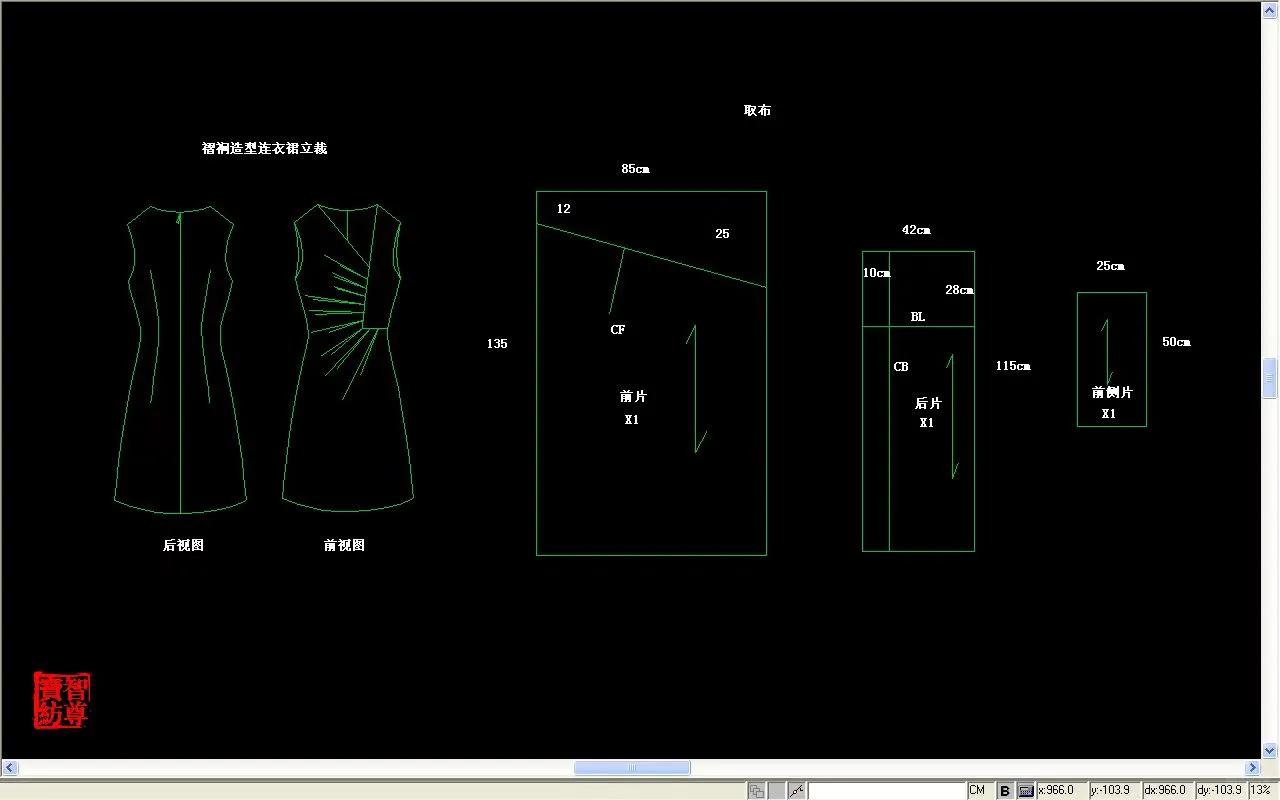The height and width of the screenshot is (800, 1280).
Task: Click the CB label on back piece
Action: [x=901, y=367]
